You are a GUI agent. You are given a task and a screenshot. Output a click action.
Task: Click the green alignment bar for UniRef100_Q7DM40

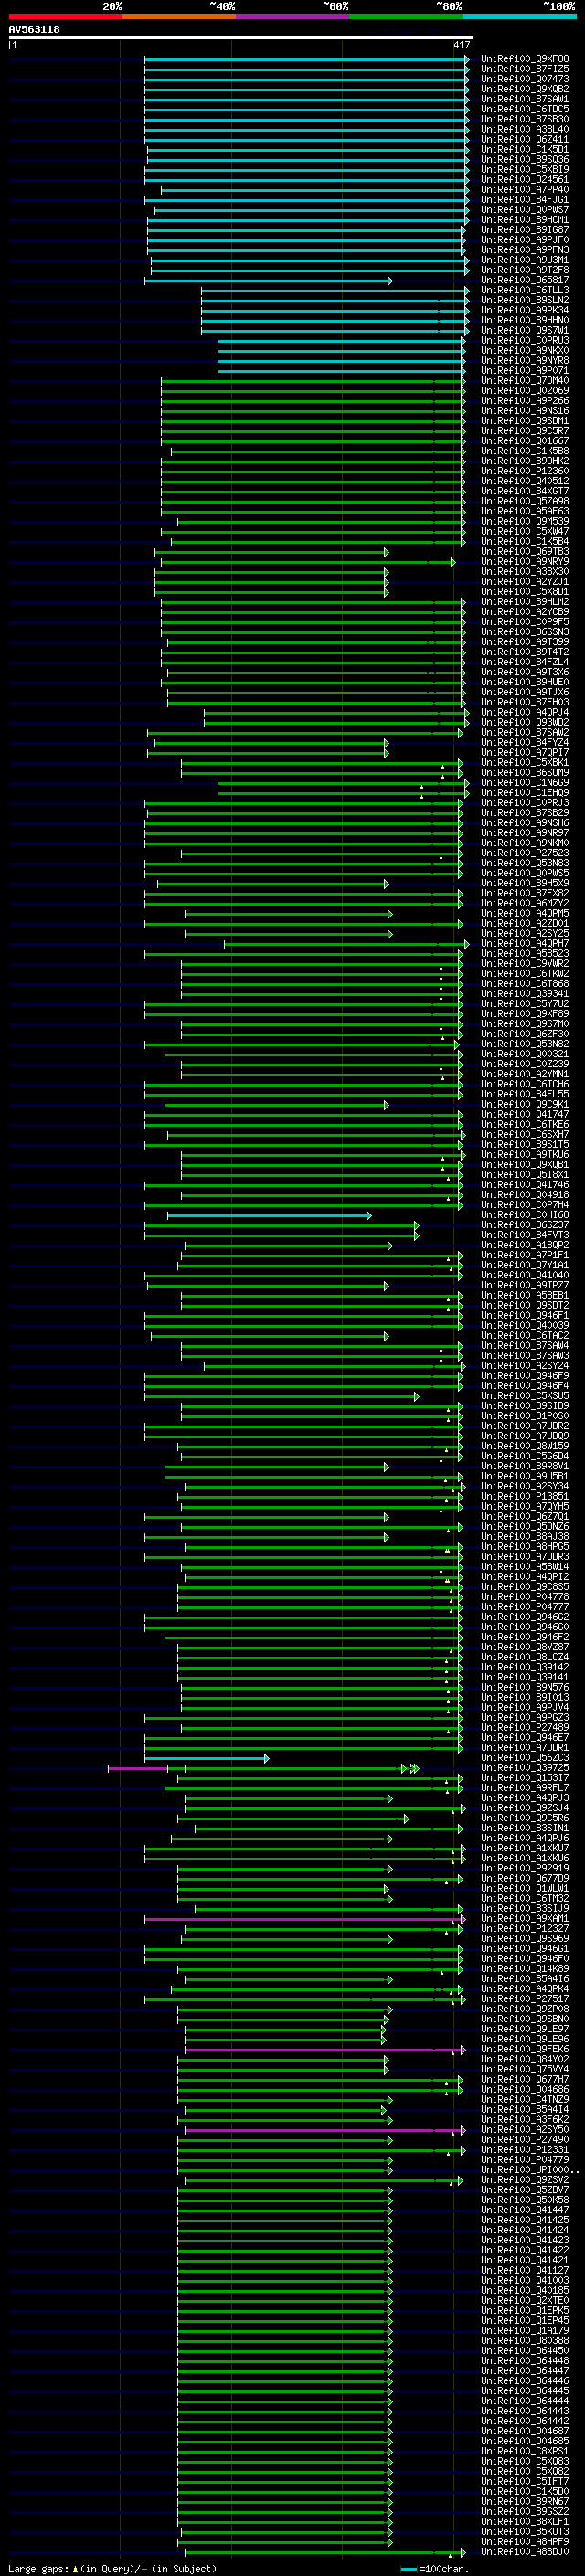click(313, 381)
